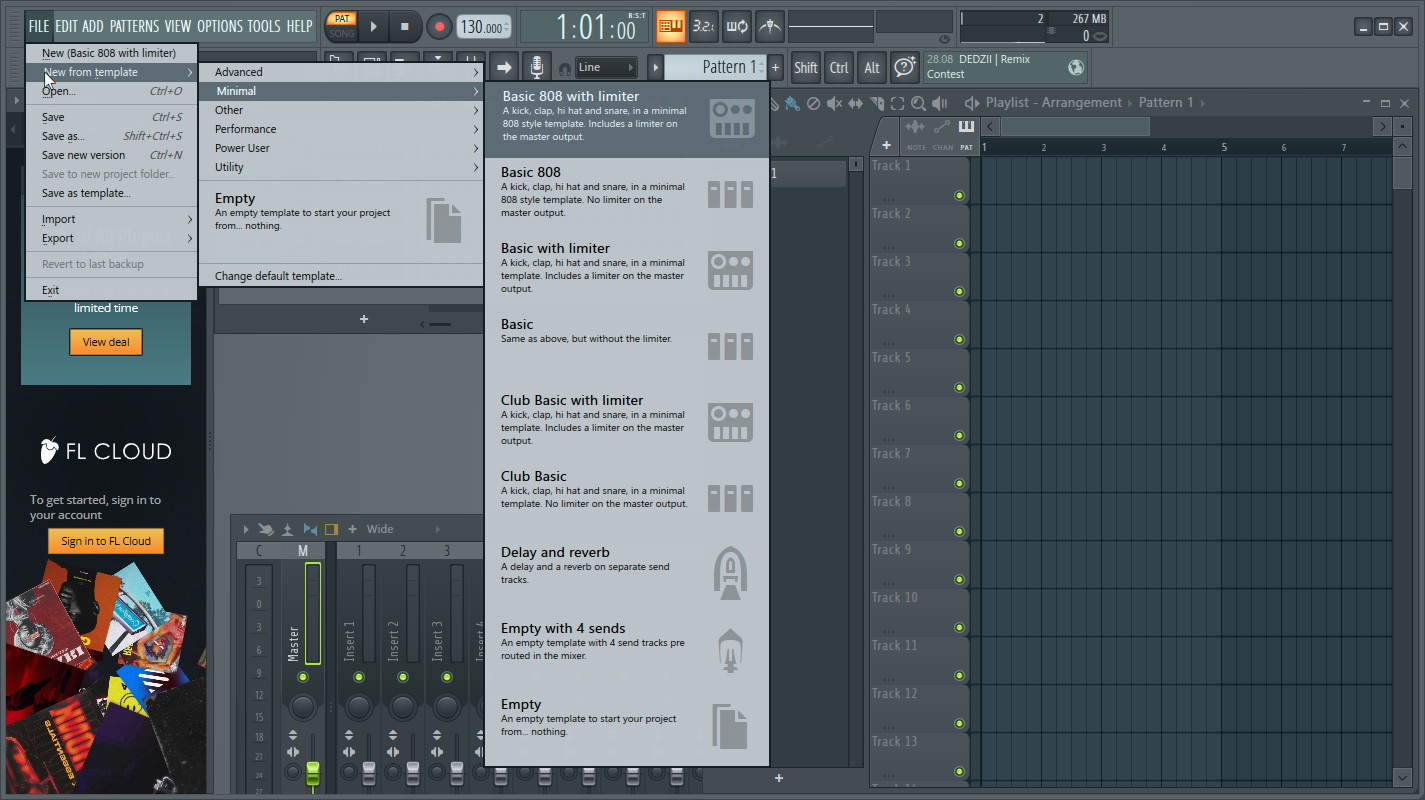Expand the Import submenu
1425x800 pixels.
coord(111,219)
